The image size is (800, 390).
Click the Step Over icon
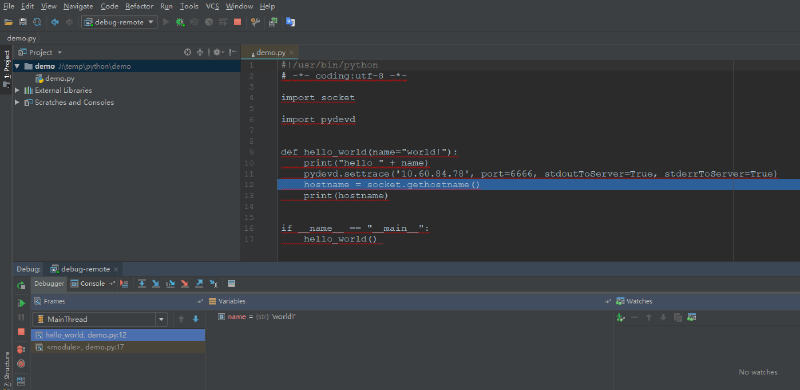pyautogui.click(x=142, y=284)
